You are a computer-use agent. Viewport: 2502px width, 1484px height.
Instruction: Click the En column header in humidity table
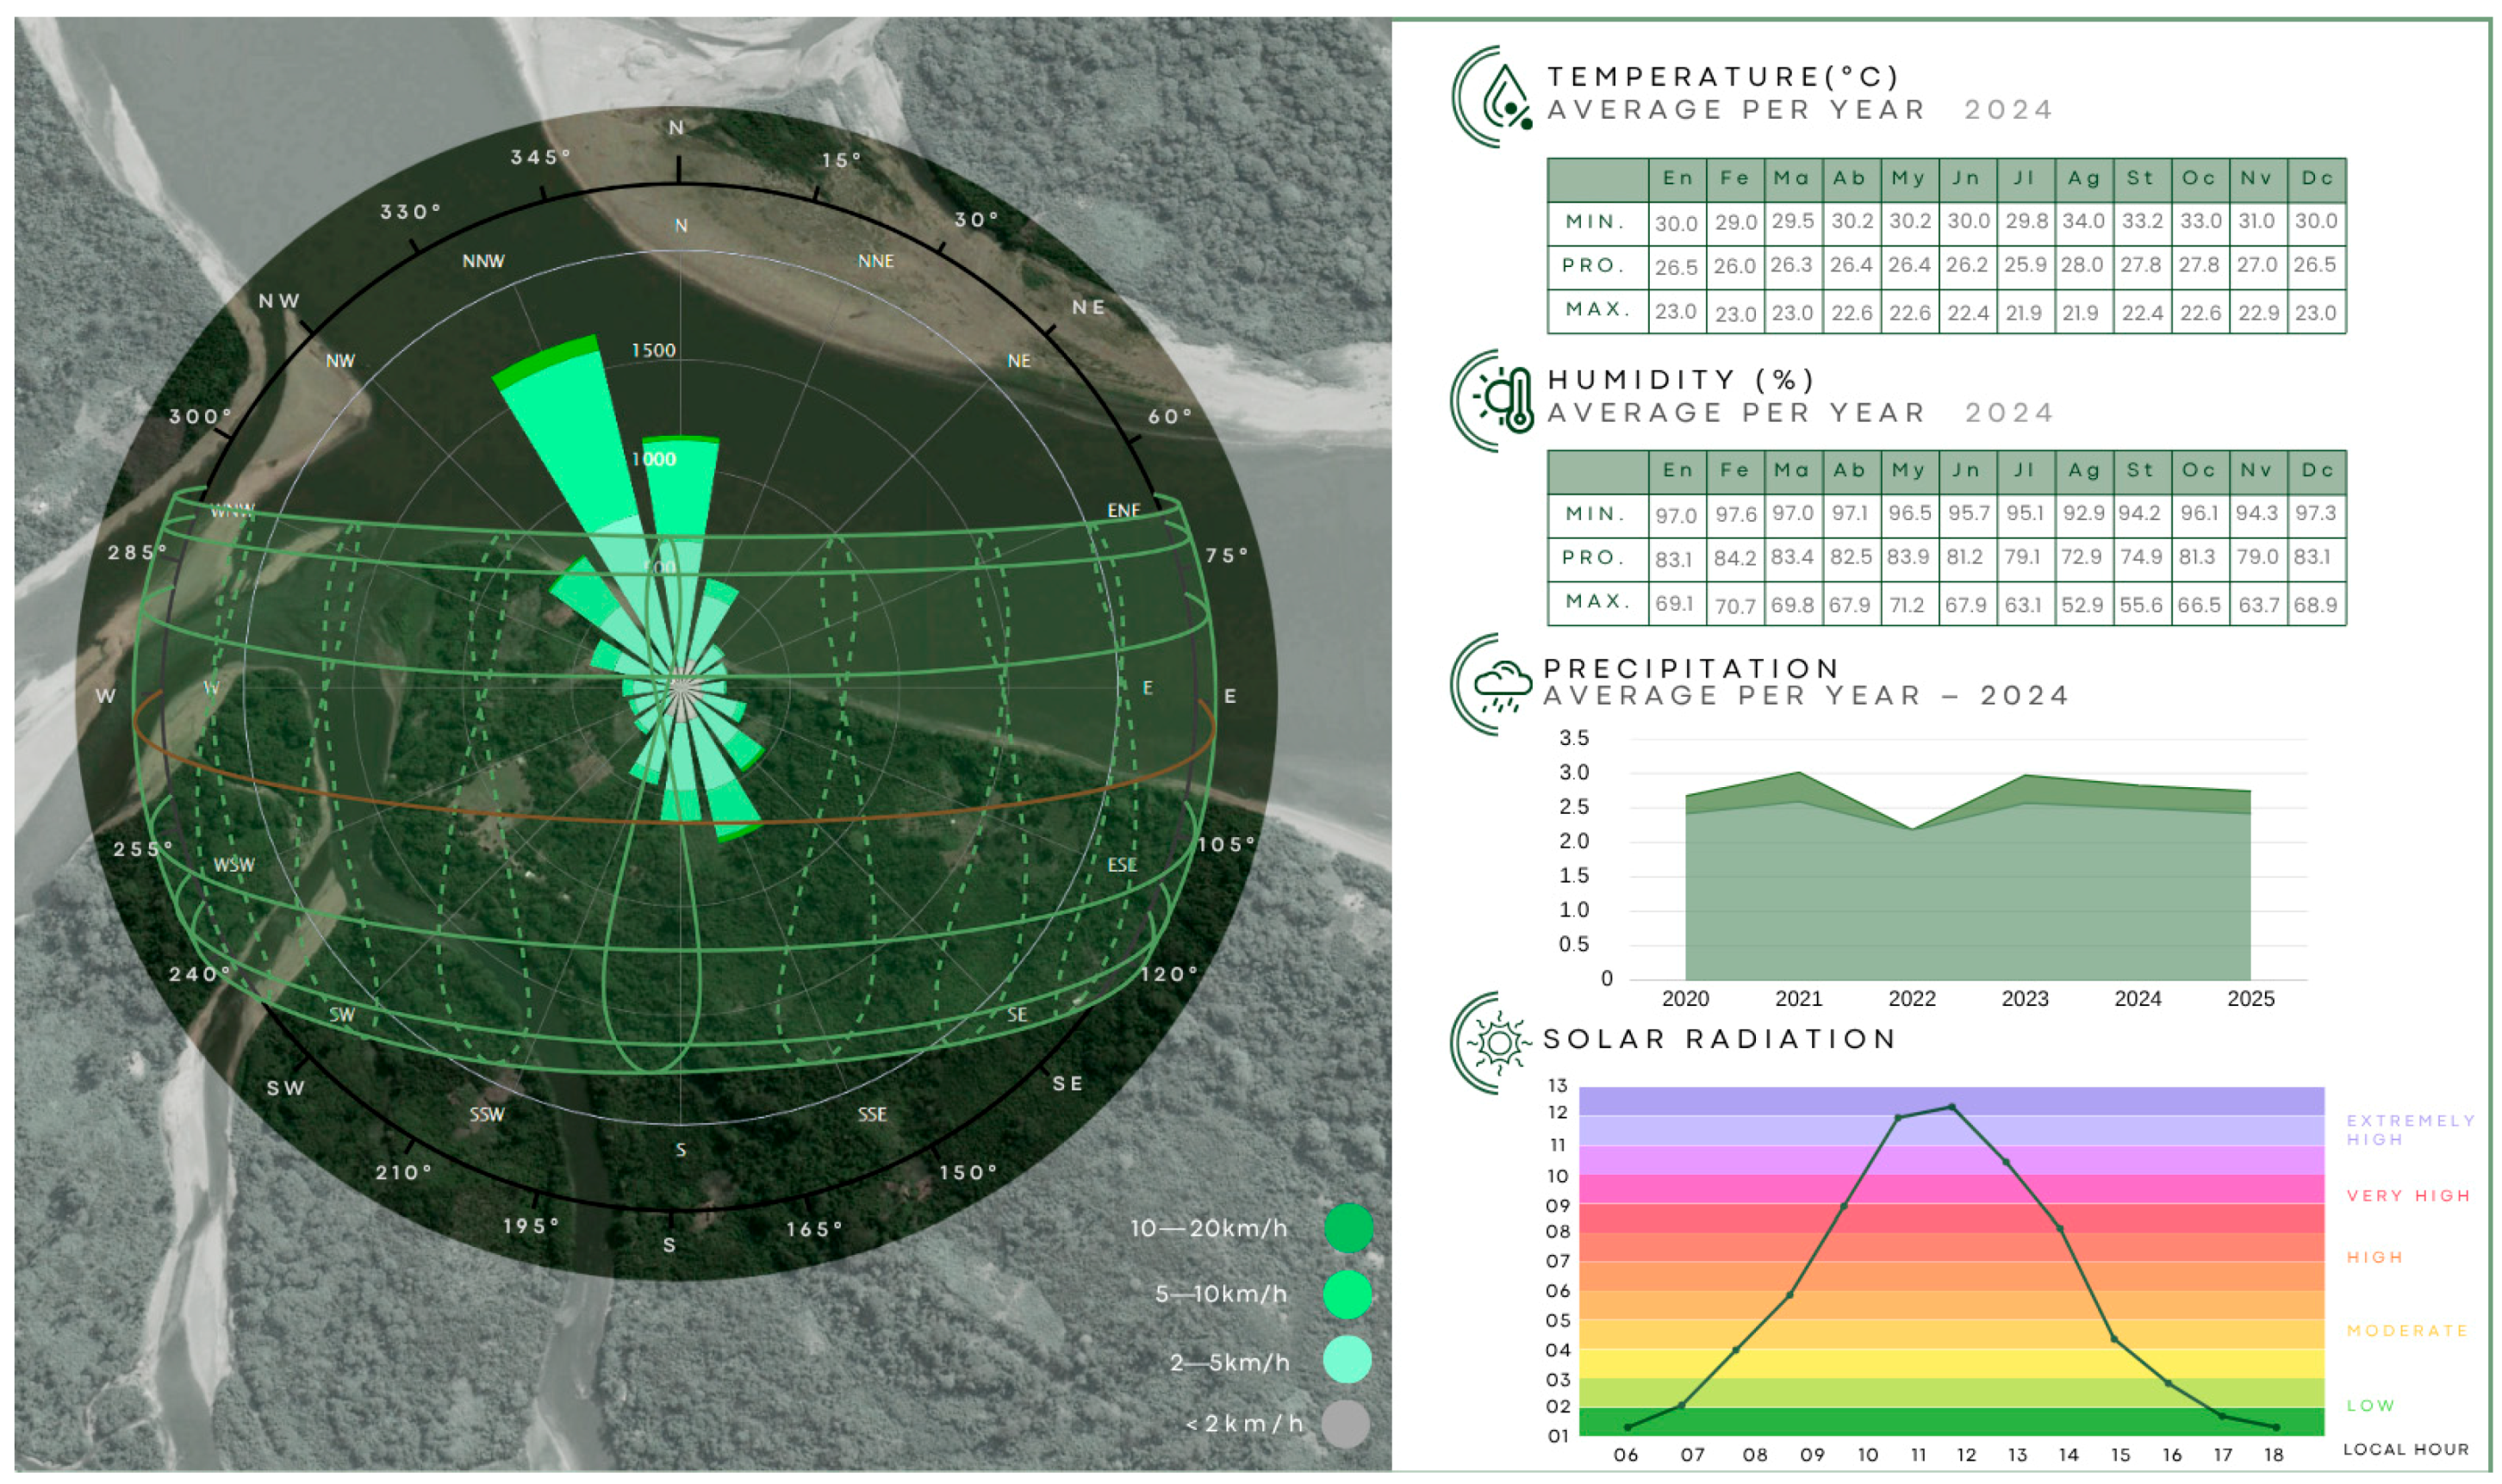[x=1677, y=471]
